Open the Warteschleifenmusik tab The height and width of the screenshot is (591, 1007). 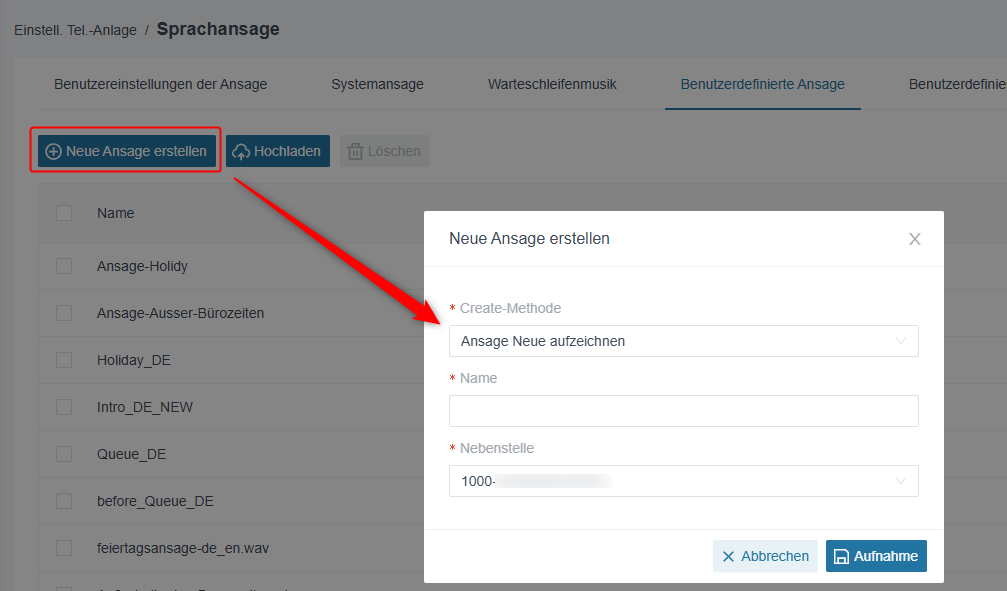[552, 84]
